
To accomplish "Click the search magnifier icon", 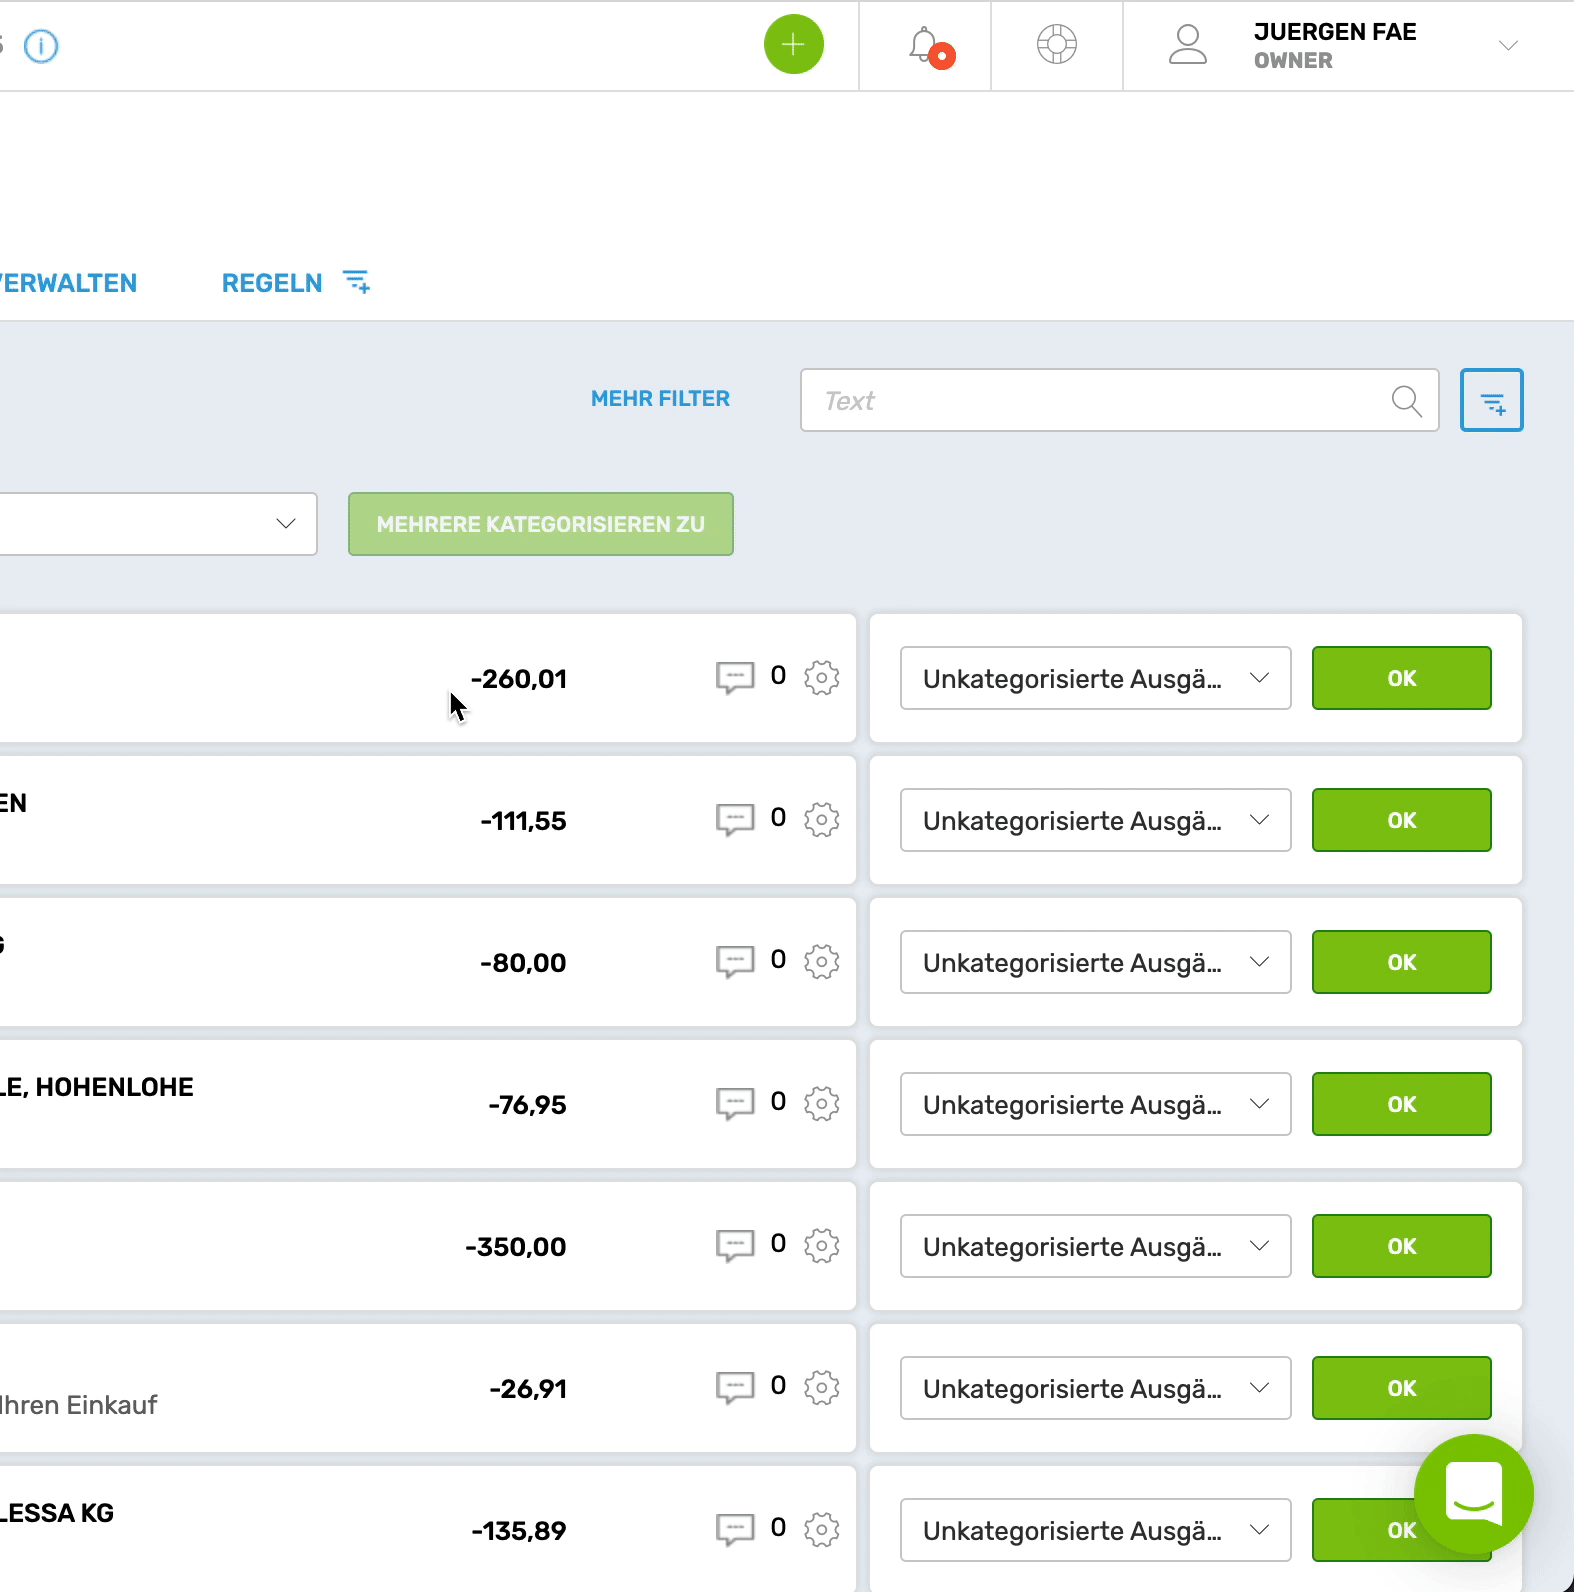I will point(1406,401).
